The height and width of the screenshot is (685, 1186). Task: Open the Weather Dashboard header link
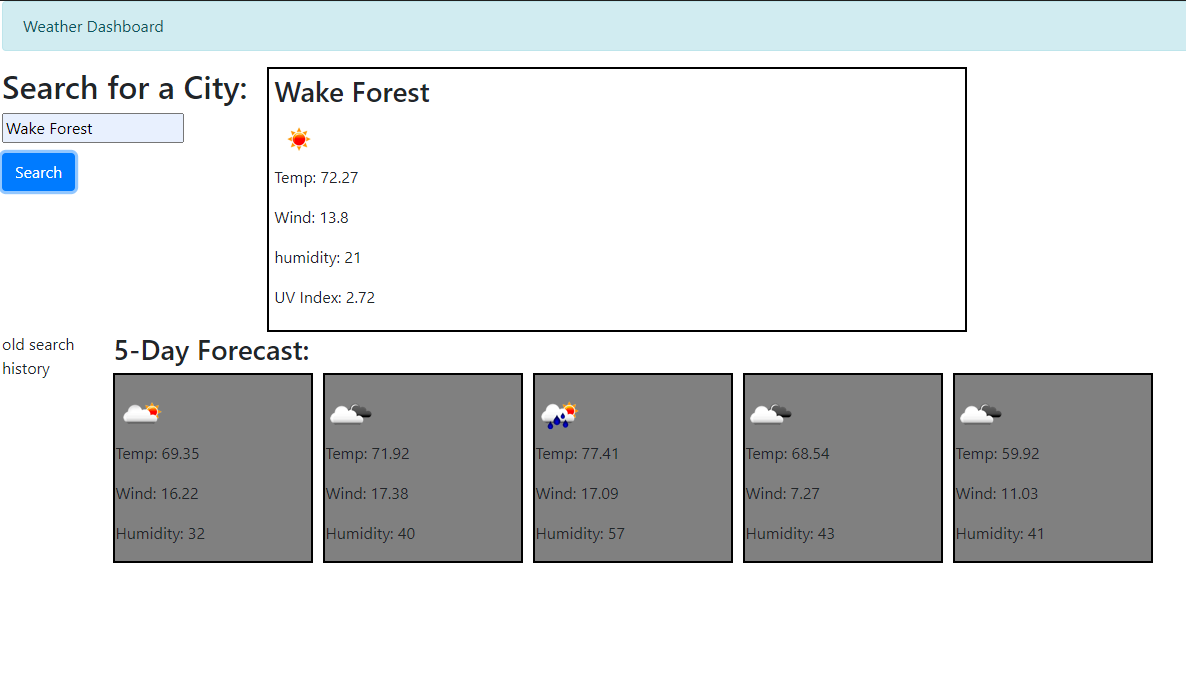[x=93, y=26]
